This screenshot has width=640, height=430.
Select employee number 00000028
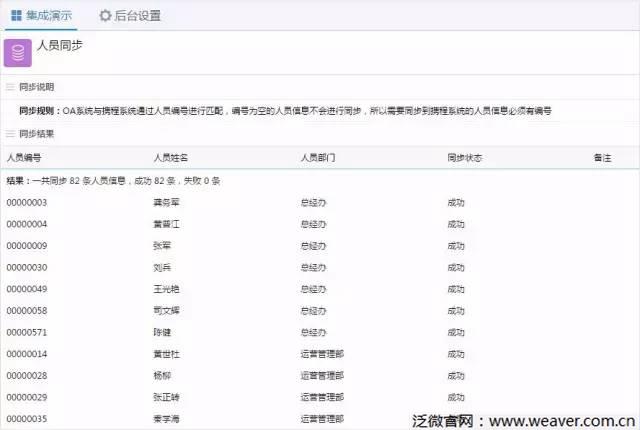click(x=27, y=375)
